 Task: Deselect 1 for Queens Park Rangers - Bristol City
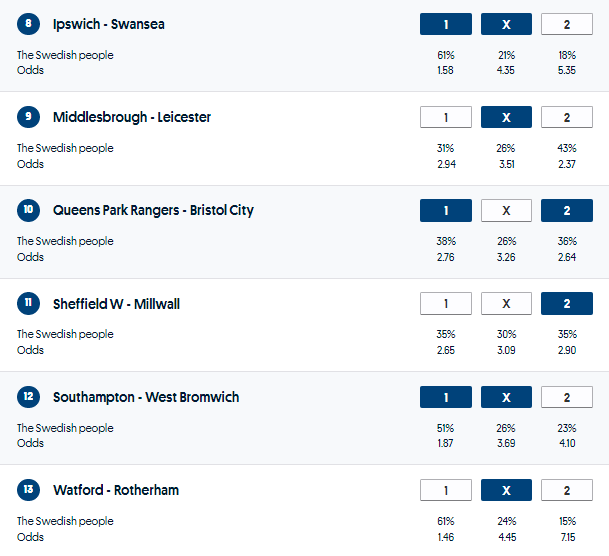(446, 211)
